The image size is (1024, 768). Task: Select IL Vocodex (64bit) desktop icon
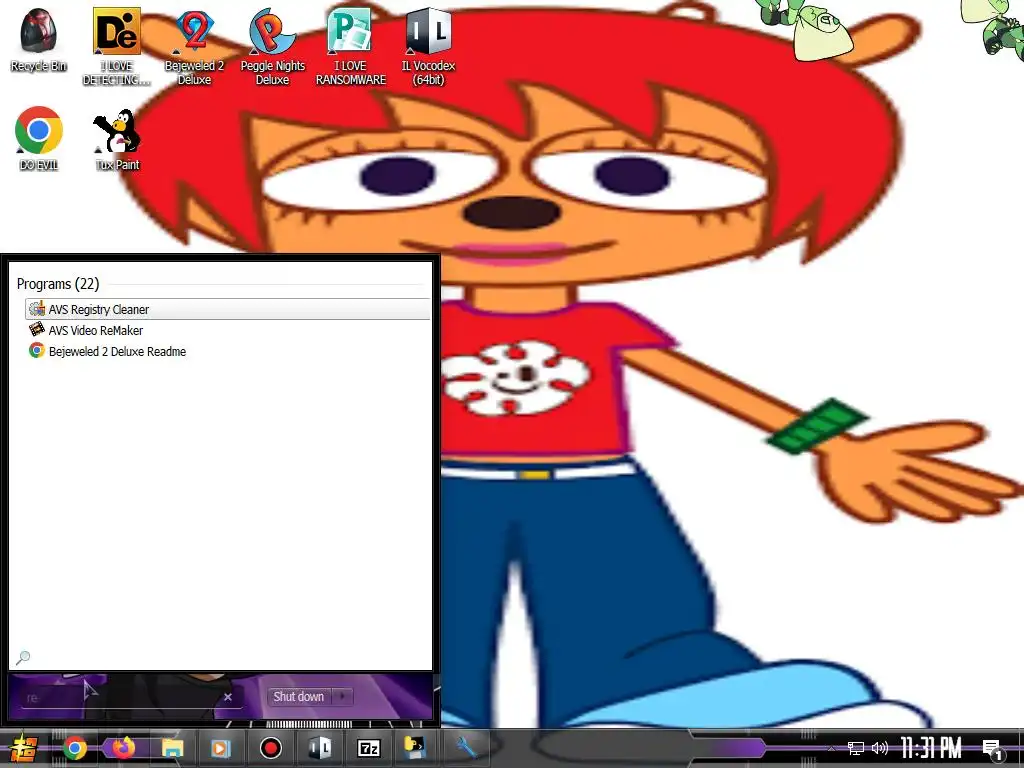click(428, 47)
